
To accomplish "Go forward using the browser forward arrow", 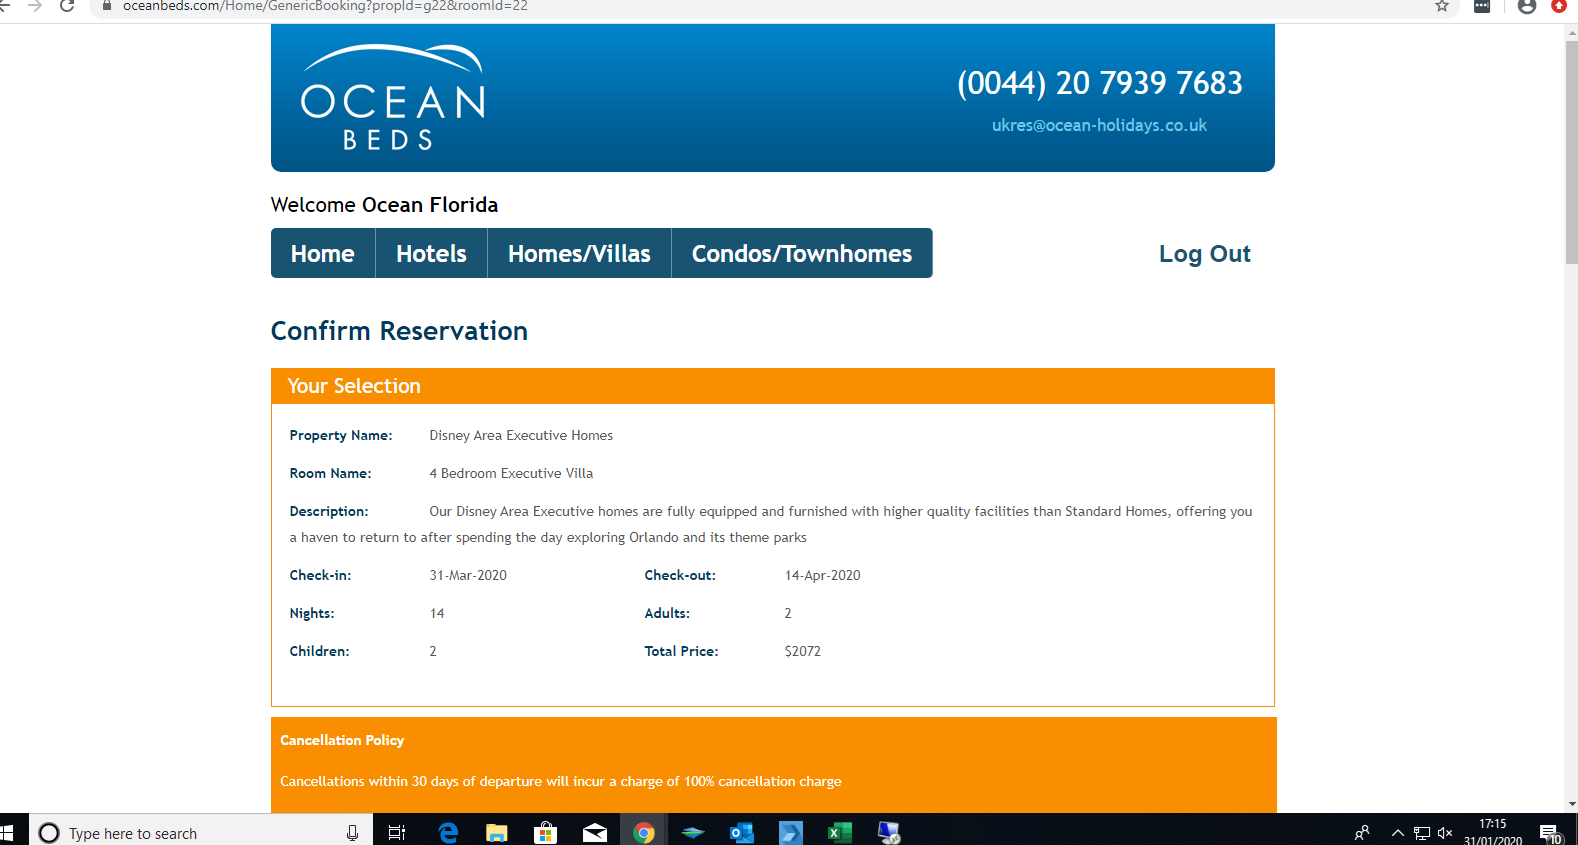I will coord(35,6).
